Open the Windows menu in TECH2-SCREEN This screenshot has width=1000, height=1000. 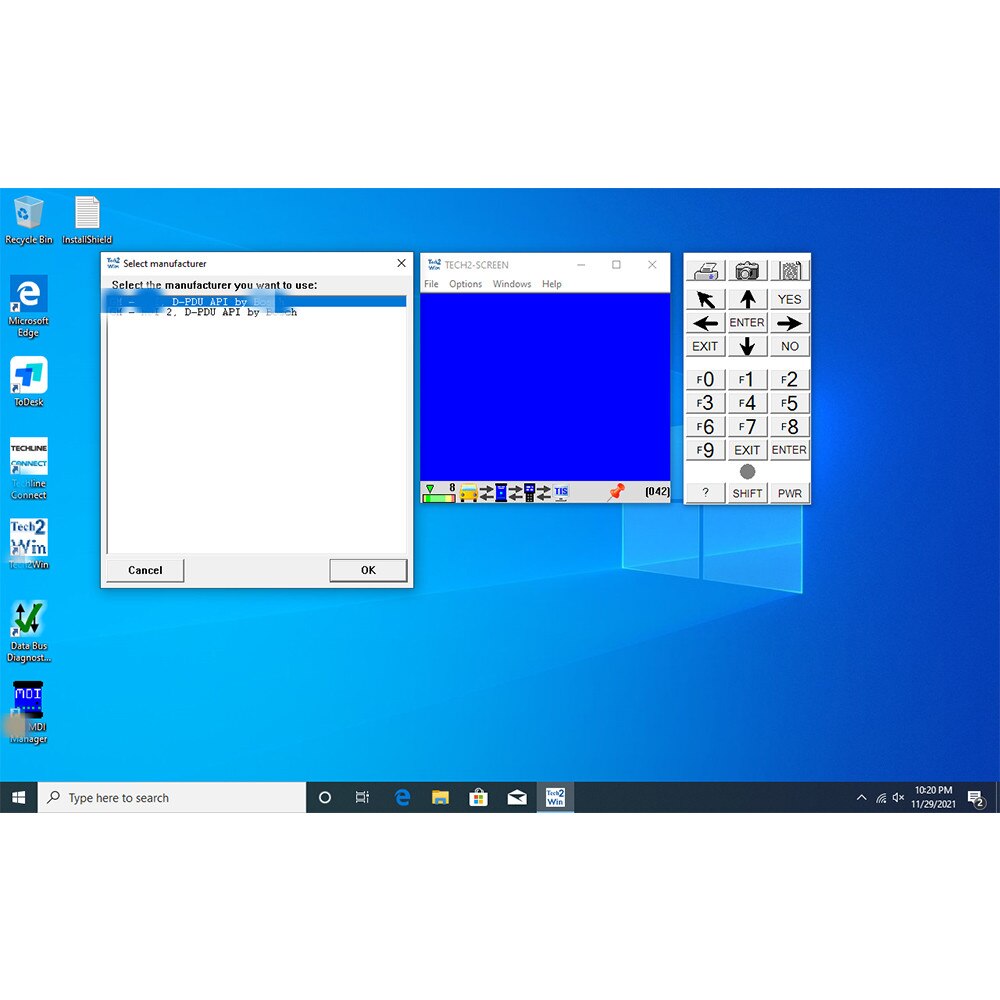coord(512,284)
